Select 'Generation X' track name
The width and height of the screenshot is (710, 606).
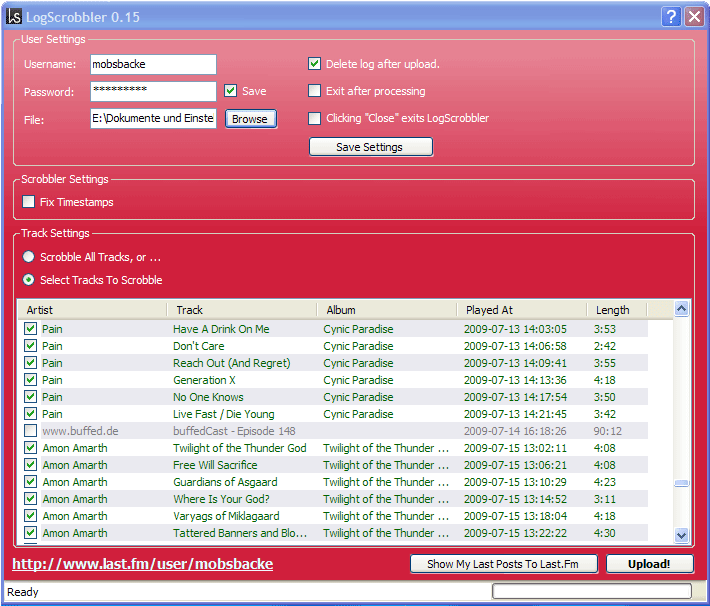(x=204, y=380)
